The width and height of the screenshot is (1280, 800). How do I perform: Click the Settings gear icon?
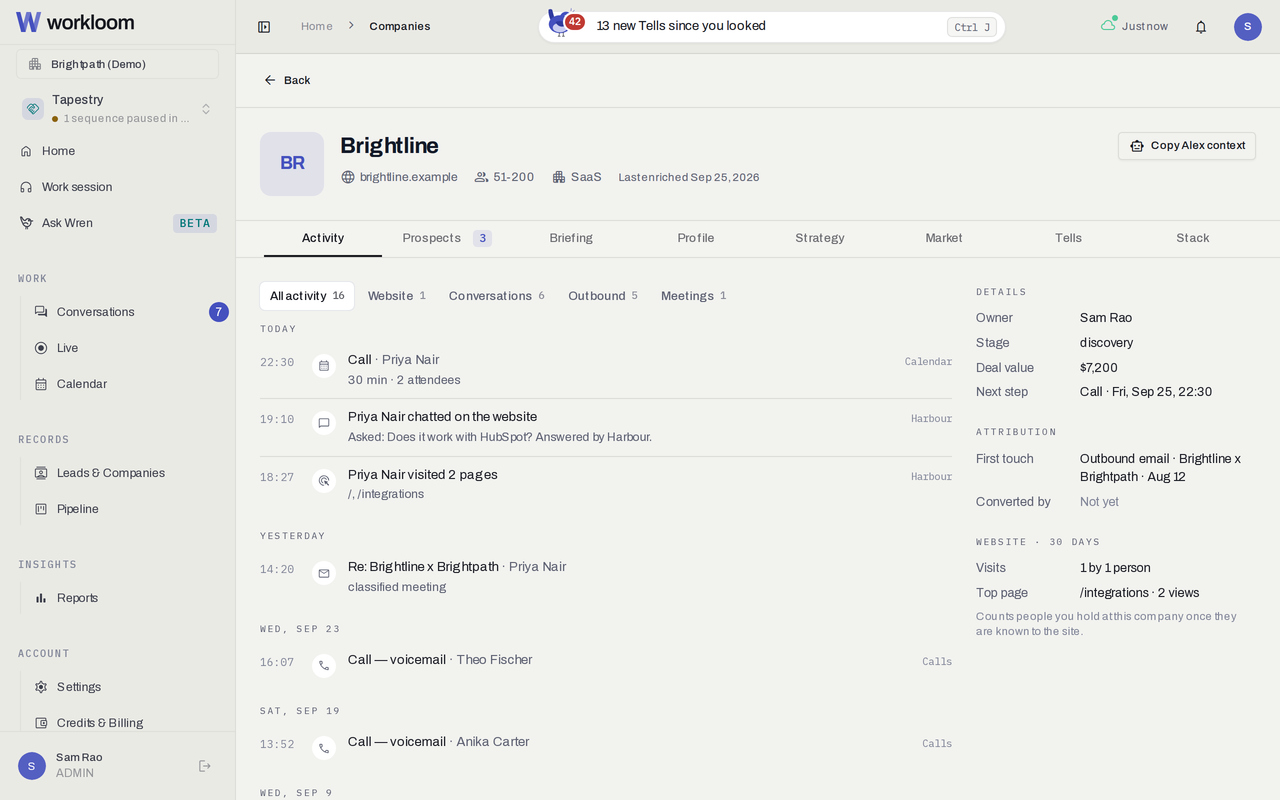click(41, 687)
